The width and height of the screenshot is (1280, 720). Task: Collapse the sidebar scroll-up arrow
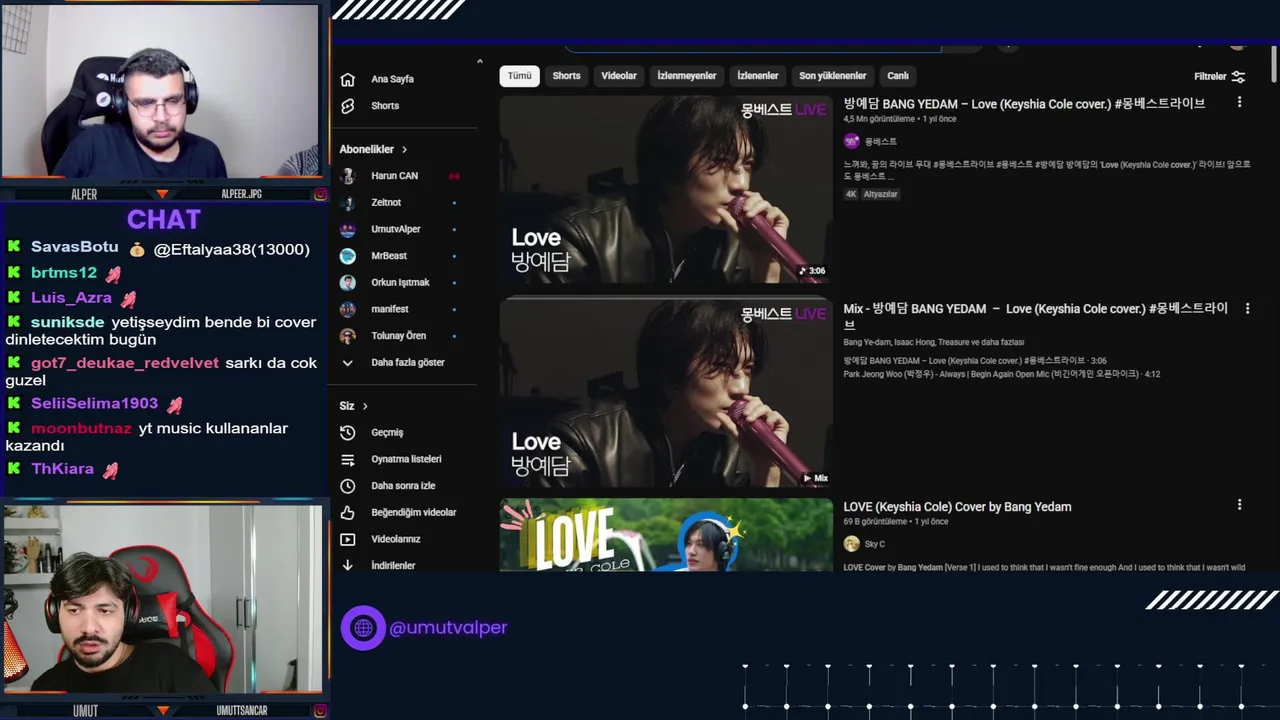coord(479,62)
